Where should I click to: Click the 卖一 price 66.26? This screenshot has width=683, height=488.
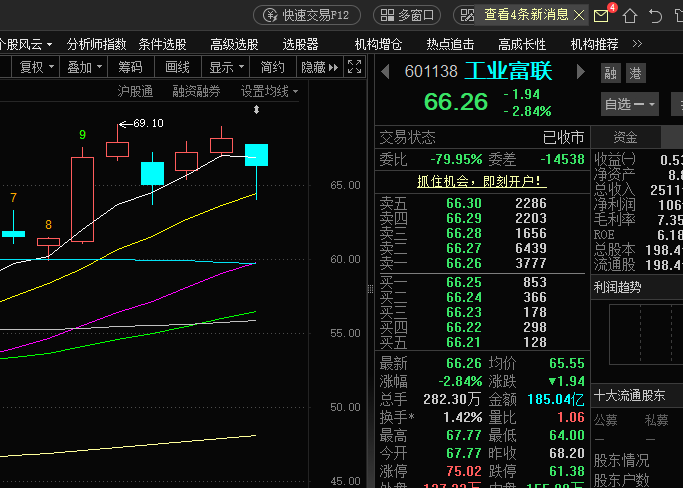pyautogui.click(x=463, y=264)
